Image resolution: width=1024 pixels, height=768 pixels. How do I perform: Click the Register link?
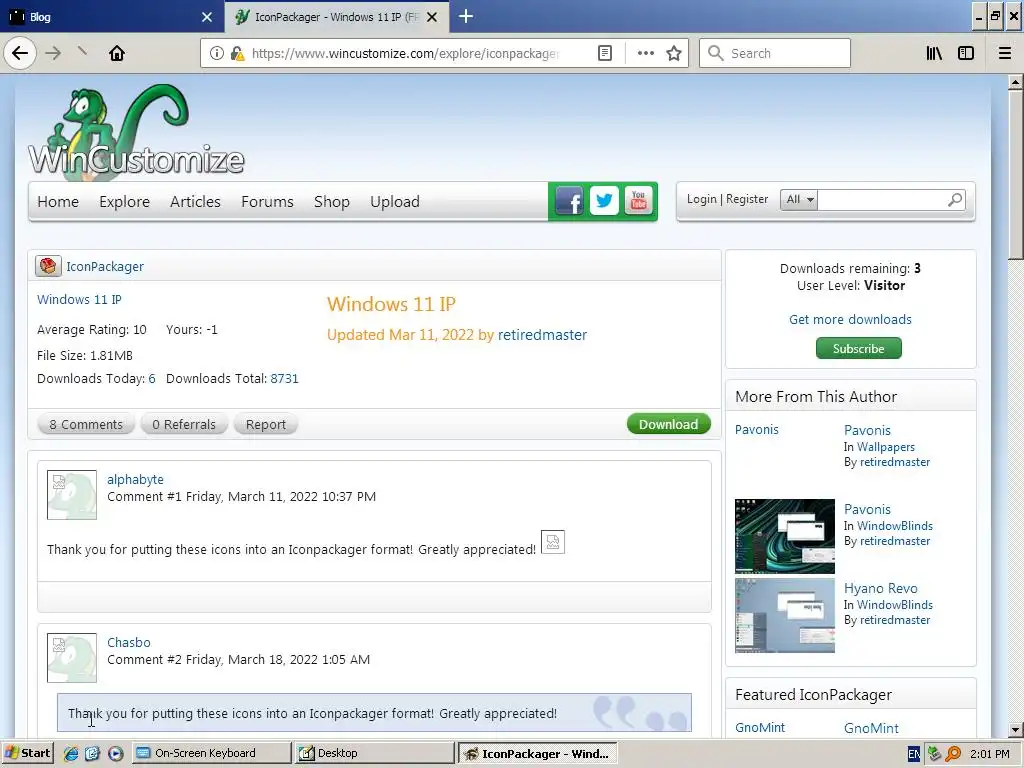tap(747, 199)
